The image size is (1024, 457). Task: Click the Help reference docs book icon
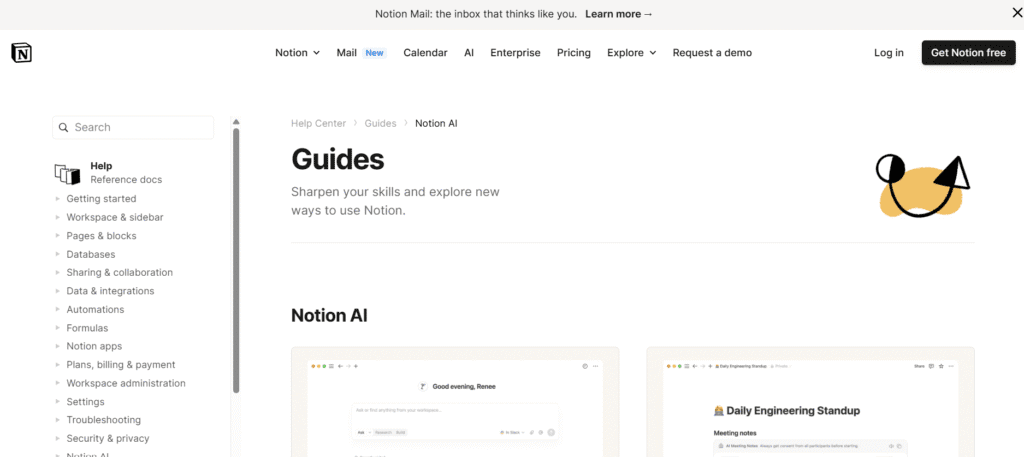pyautogui.click(x=67, y=174)
